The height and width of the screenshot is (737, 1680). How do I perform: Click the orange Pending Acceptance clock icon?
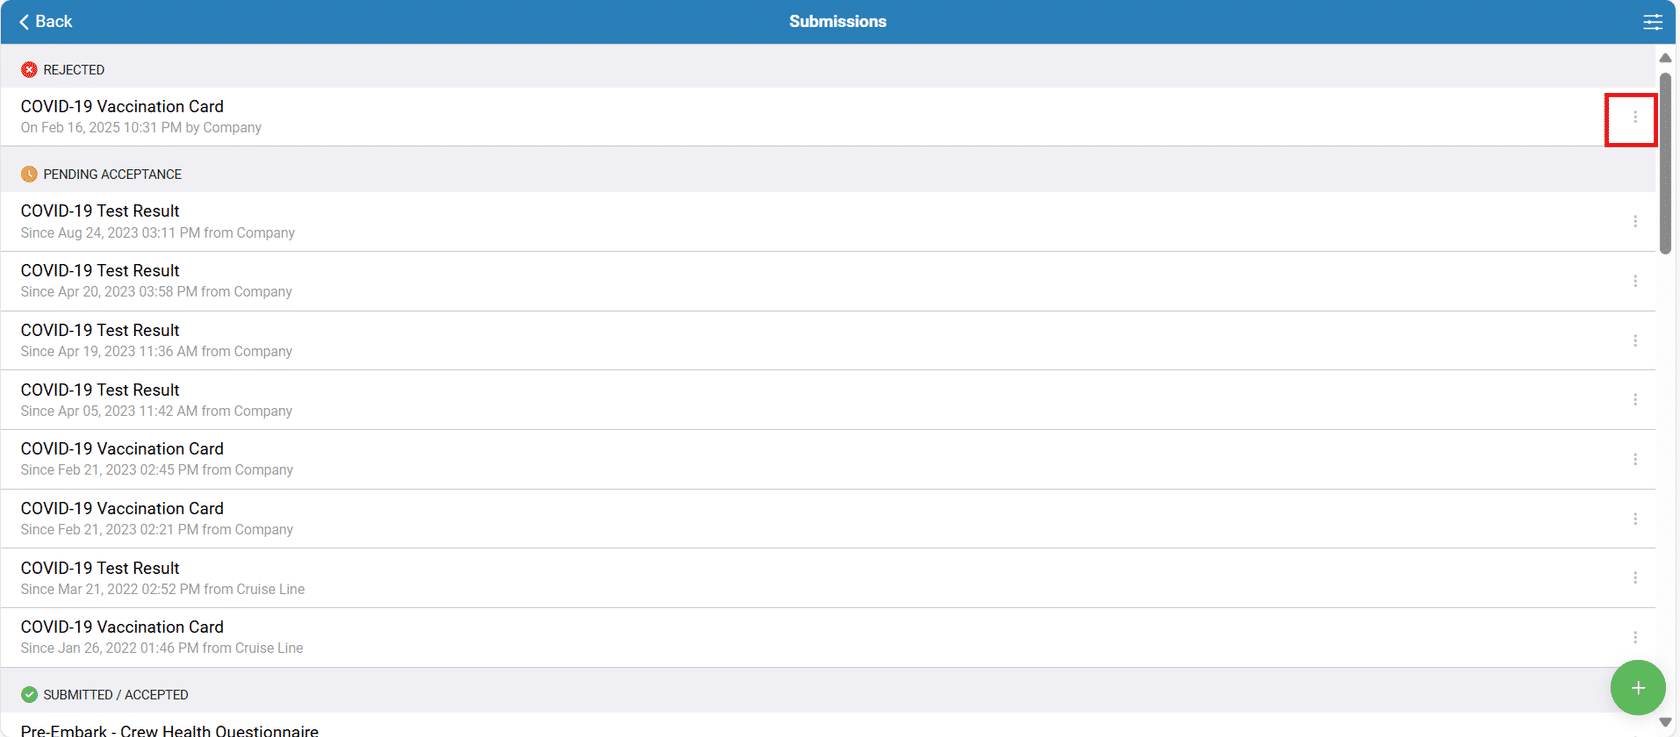[x=29, y=174]
